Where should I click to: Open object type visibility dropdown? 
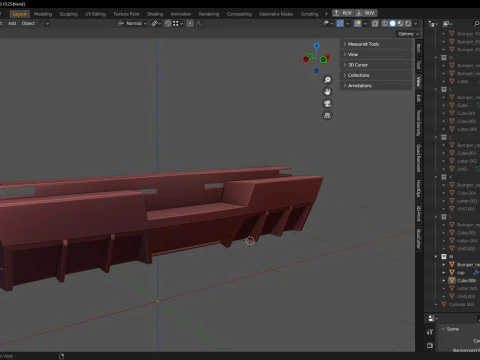[x=328, y=23]
